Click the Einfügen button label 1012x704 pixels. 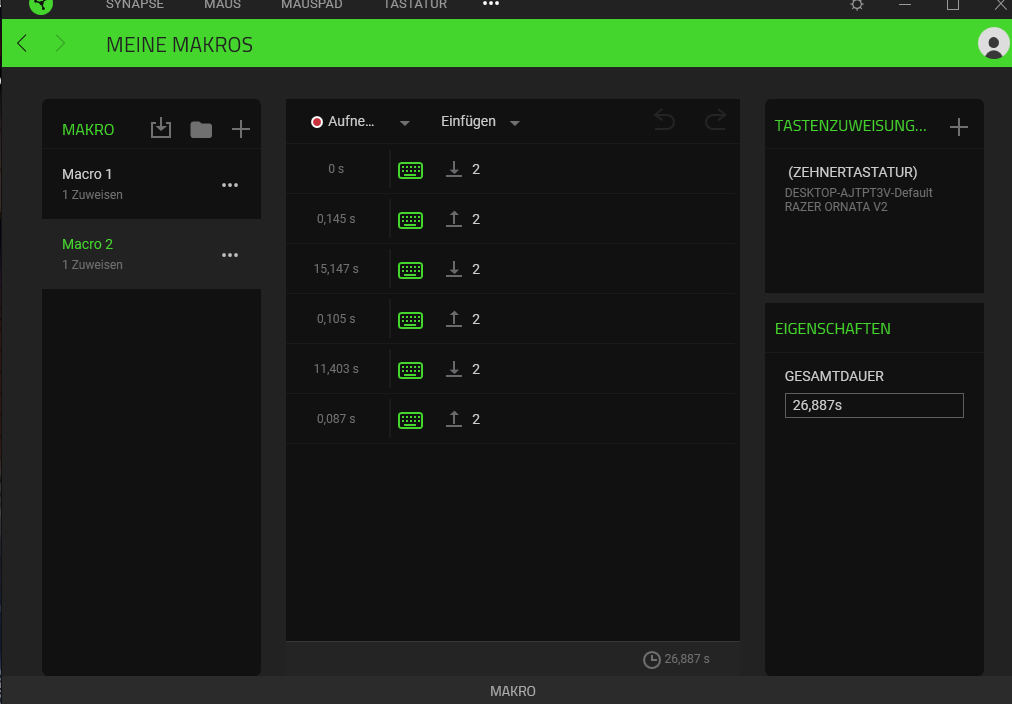point(469,121)
